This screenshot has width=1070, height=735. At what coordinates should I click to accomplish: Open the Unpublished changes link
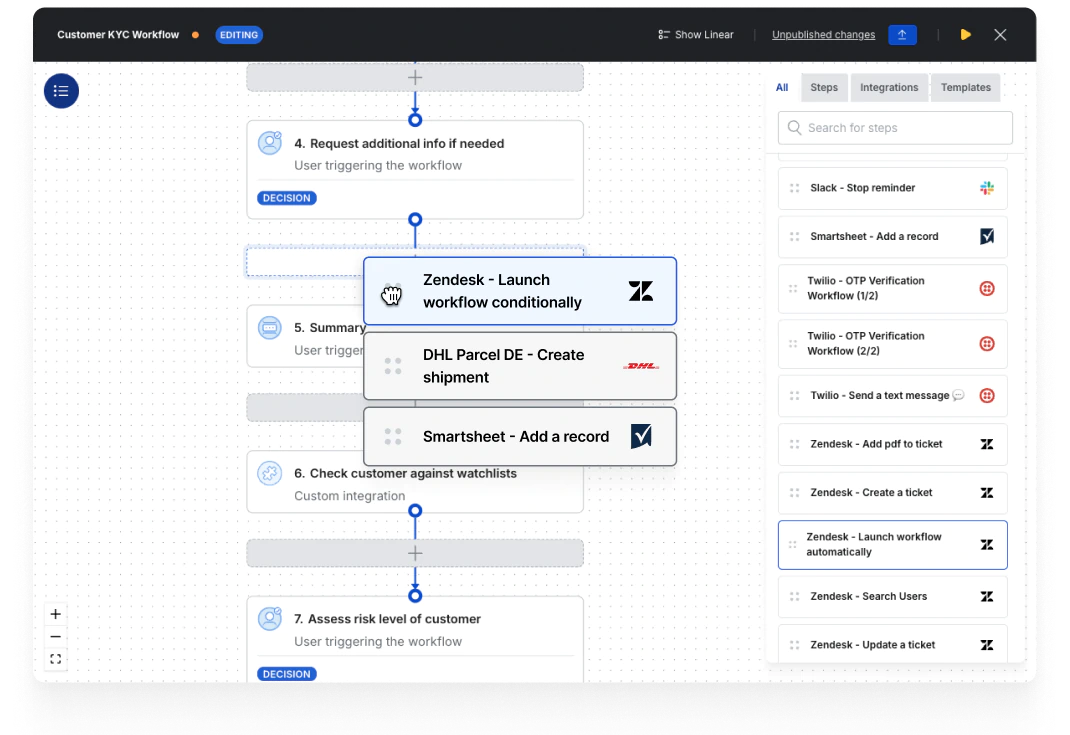[x=823, y=35]
